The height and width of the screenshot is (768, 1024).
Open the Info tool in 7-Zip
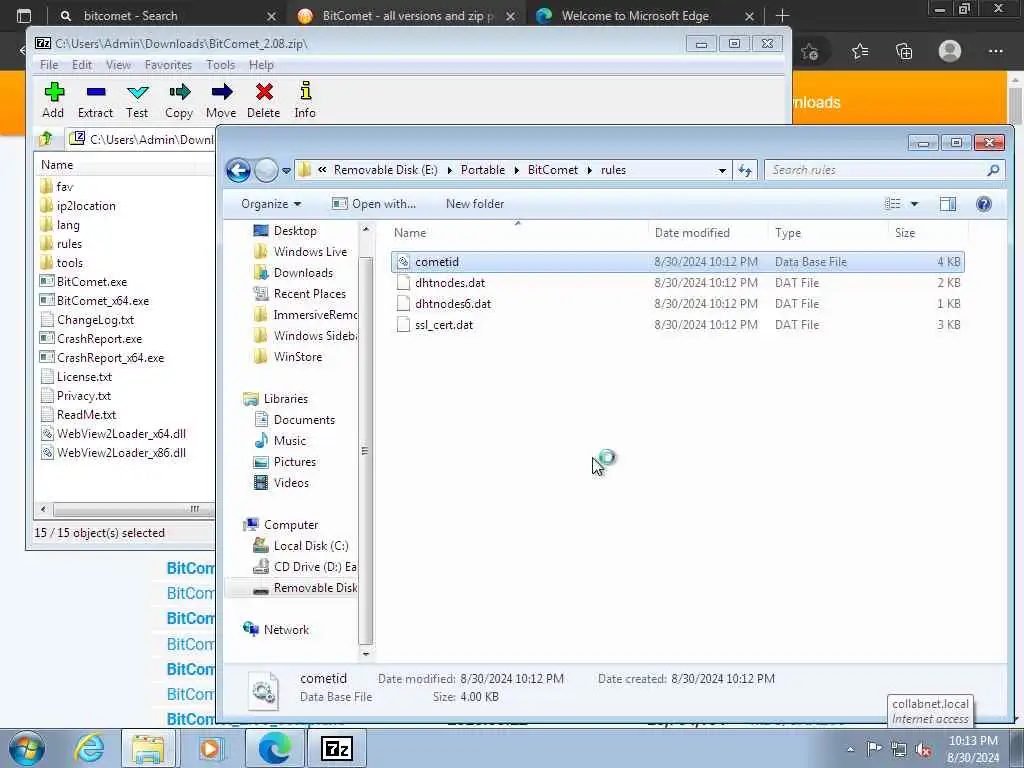[x=305, y=100]
